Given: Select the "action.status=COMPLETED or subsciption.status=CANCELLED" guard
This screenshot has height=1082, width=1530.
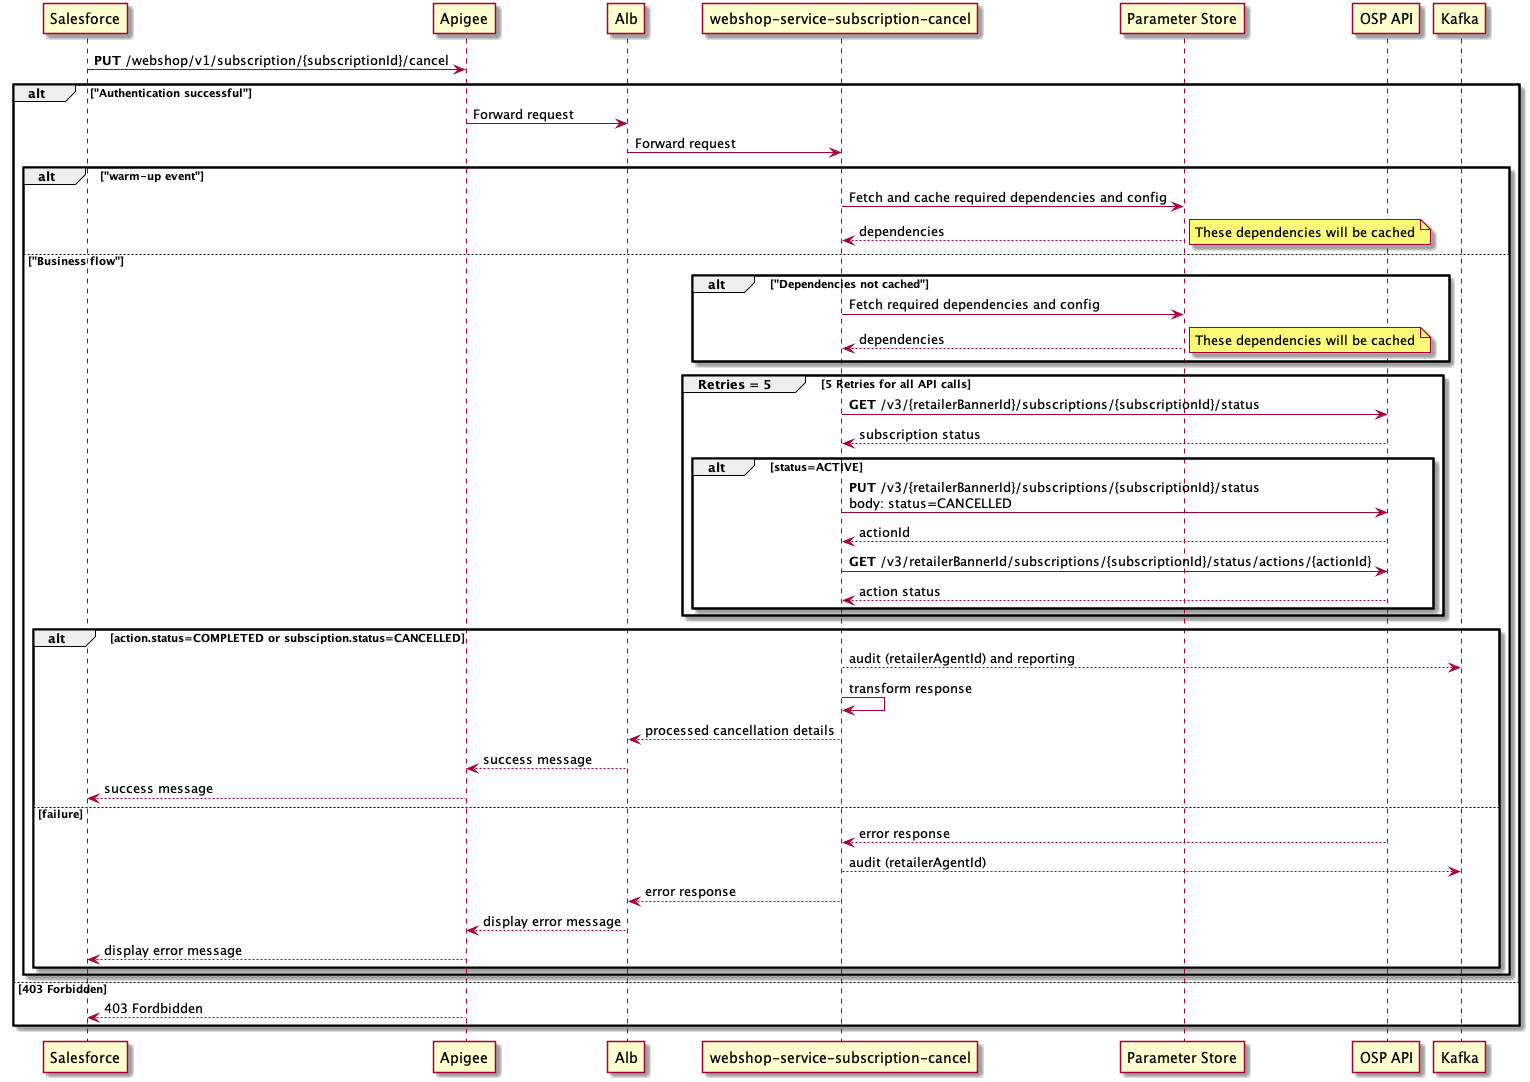Looking at the screenshot, I should [287, 638].
